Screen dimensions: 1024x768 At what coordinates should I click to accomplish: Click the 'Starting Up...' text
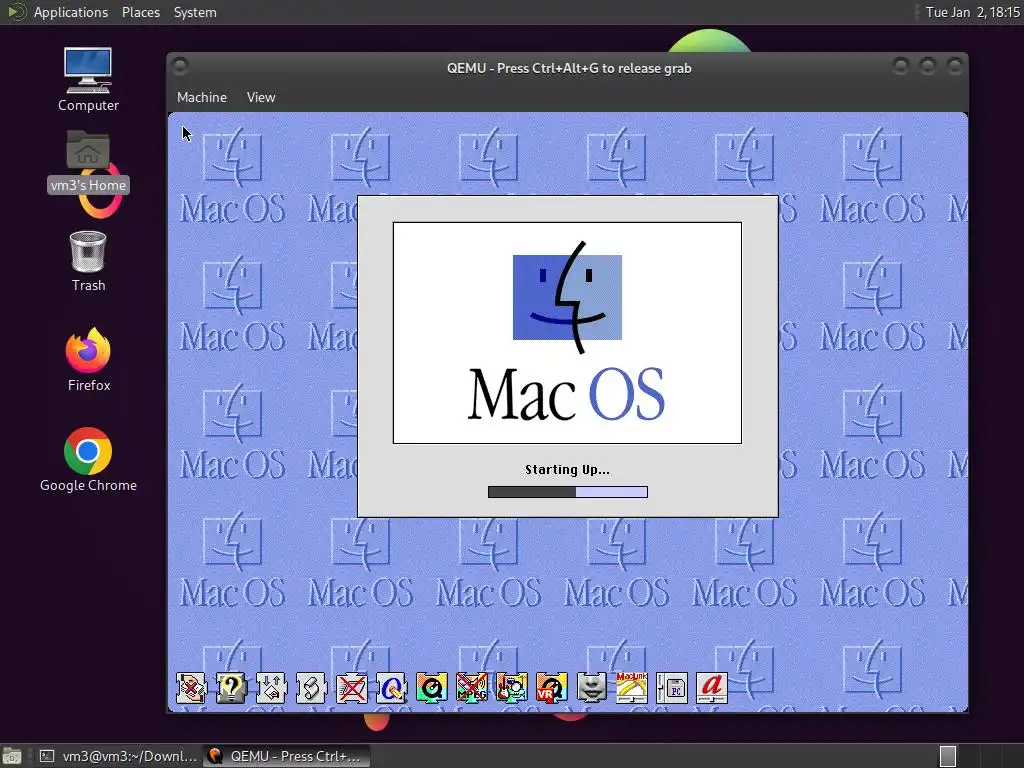pyautogui.click(x=567, y=470)
